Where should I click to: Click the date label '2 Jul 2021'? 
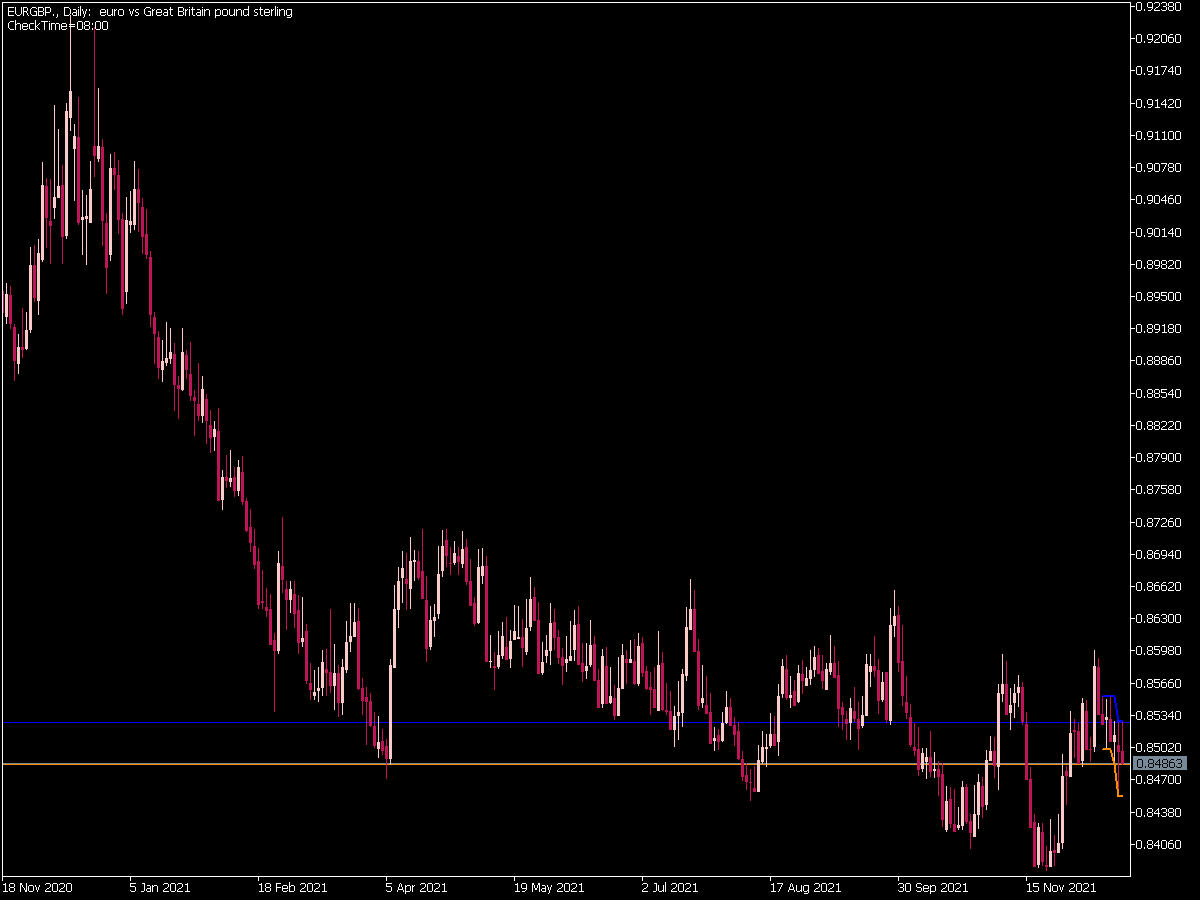pos(670,887)
